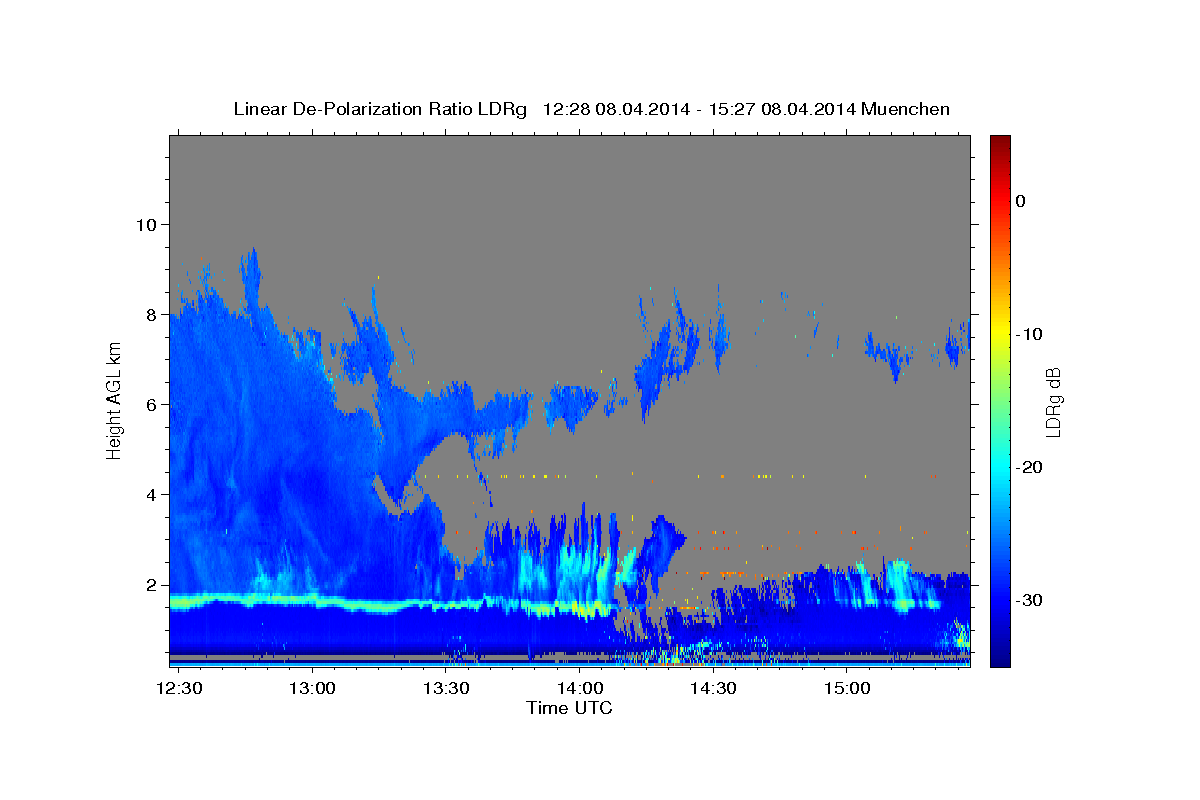This screenshot has width=1200, height=800.
Task: Click the height label '2'
Action: point(150,585)
